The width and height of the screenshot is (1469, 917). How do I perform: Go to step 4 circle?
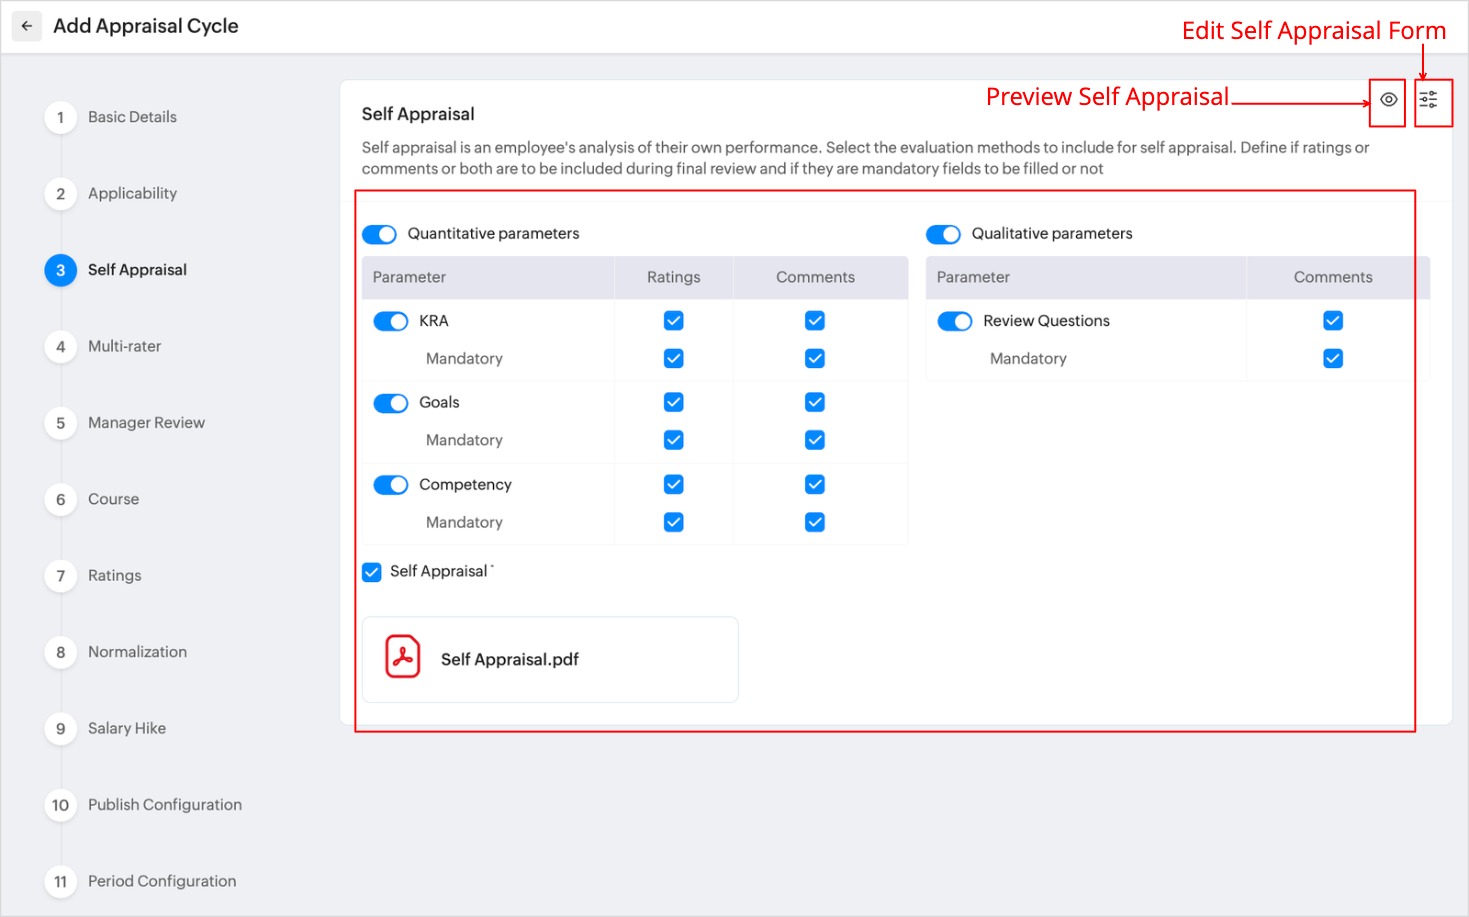(61, 347)
